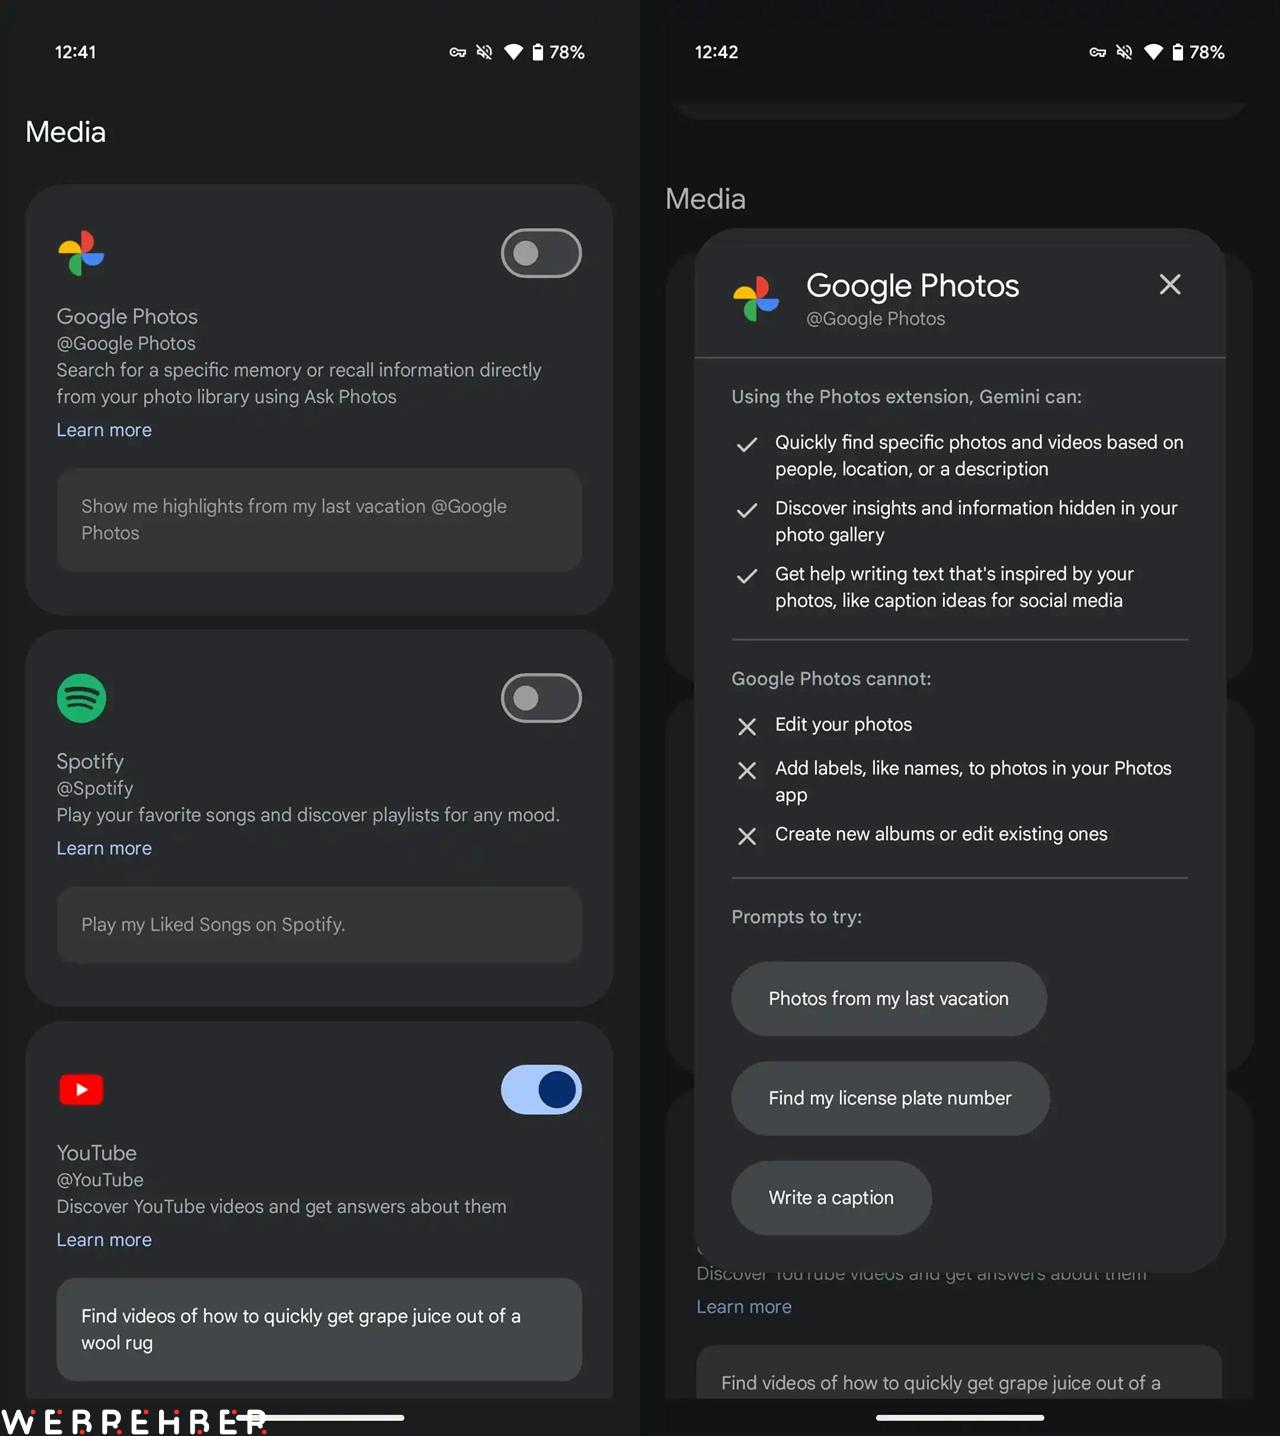Open Learn more link under Spotify
Screen dimensions: 1280x1436
point(104,848)
